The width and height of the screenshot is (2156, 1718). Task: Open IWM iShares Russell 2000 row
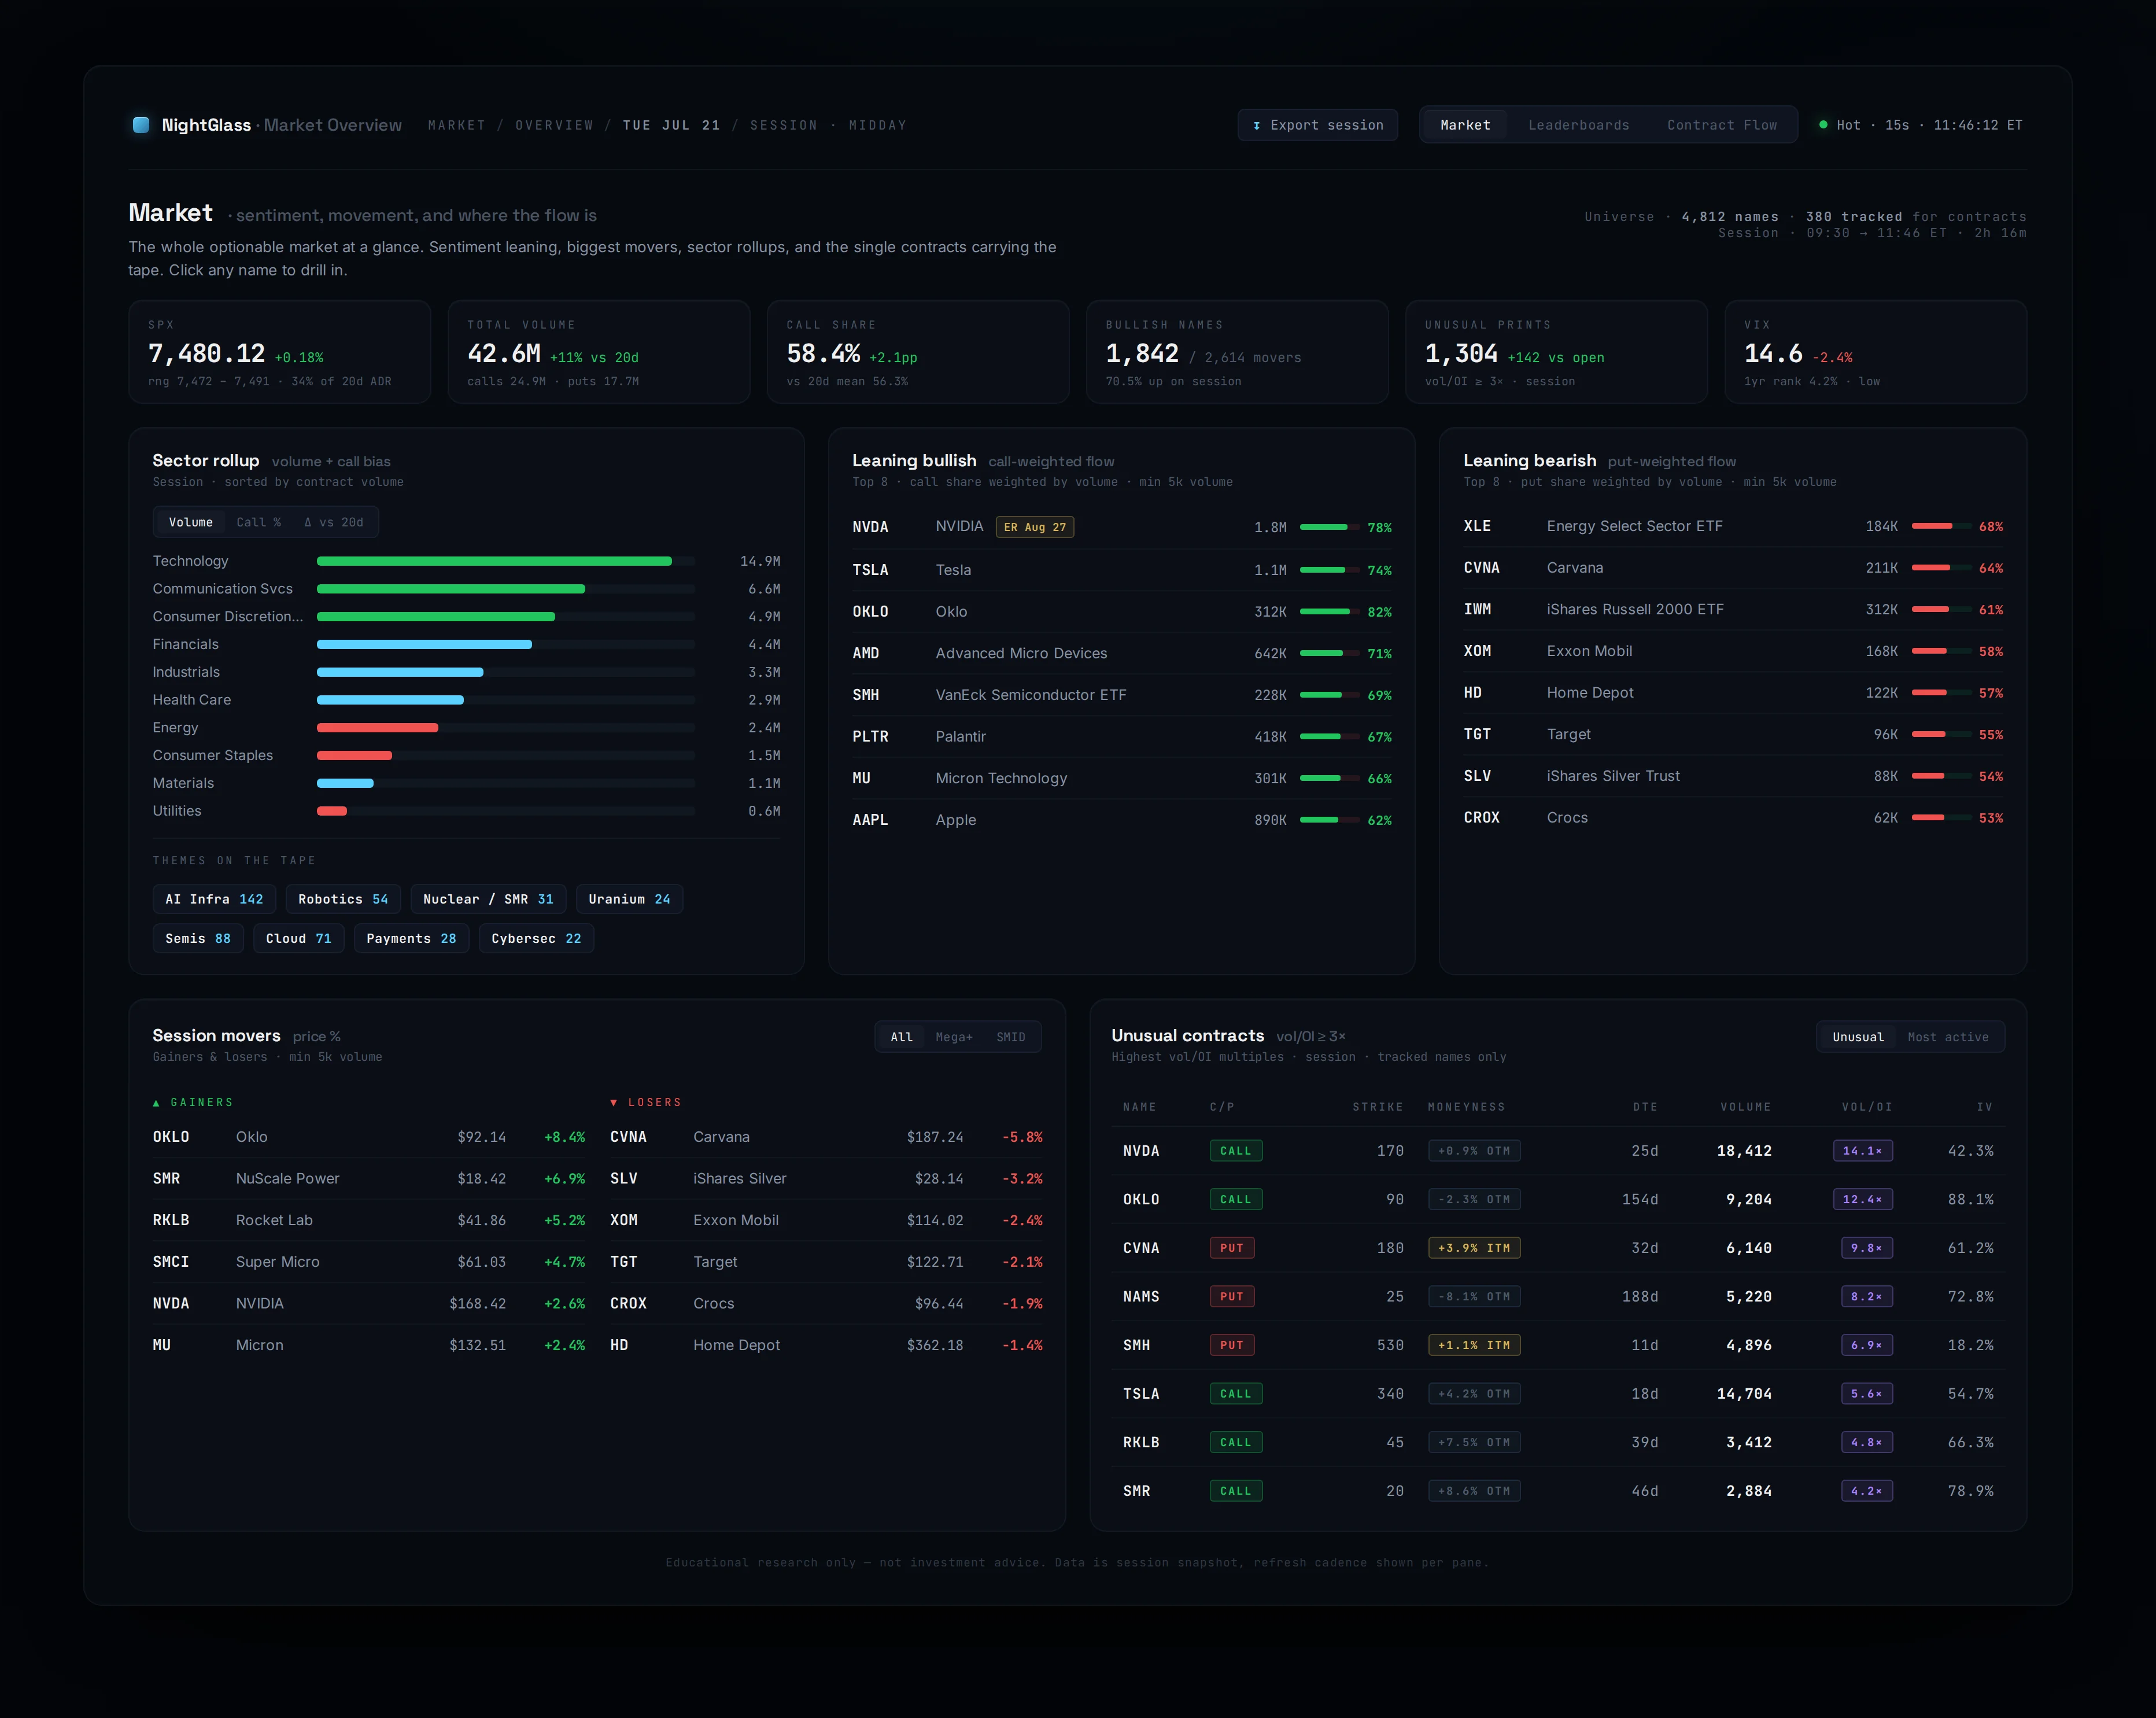1732,609
